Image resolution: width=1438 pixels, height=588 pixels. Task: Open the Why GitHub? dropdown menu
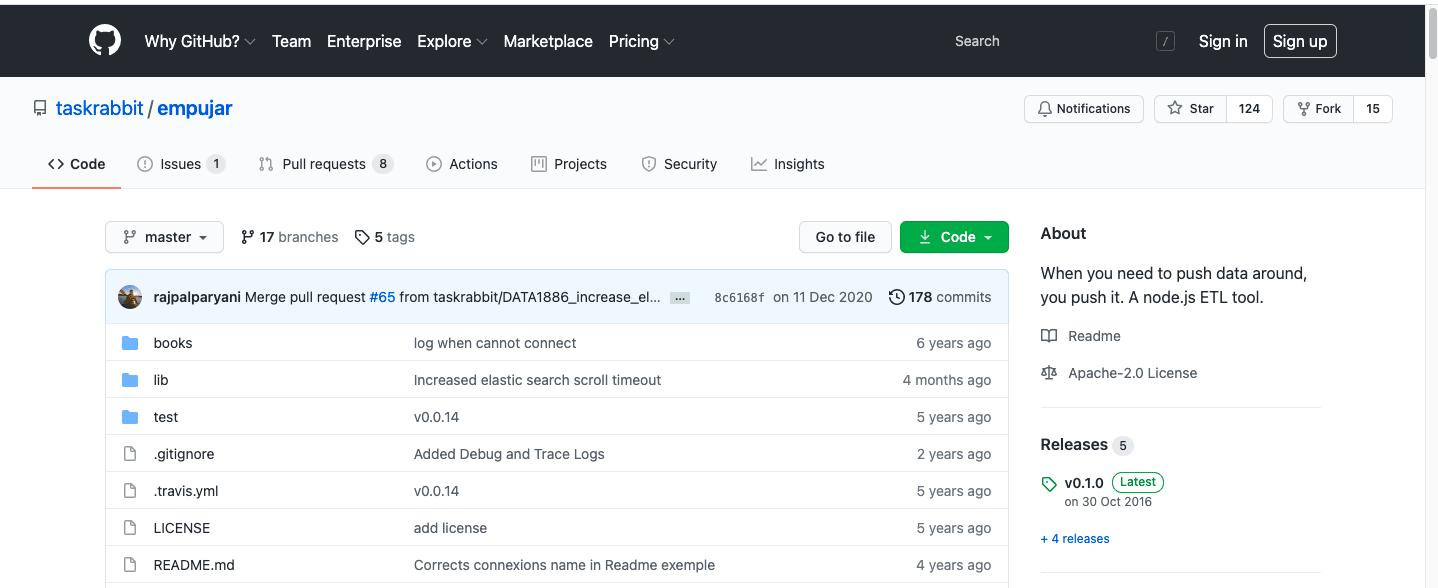[x=200, y=41]
